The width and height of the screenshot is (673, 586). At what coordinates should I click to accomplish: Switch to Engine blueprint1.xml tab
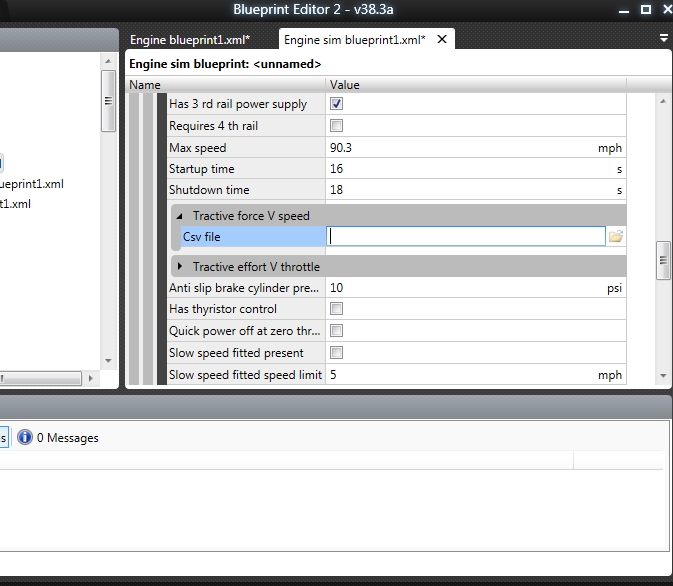click(x=190, y=40)
